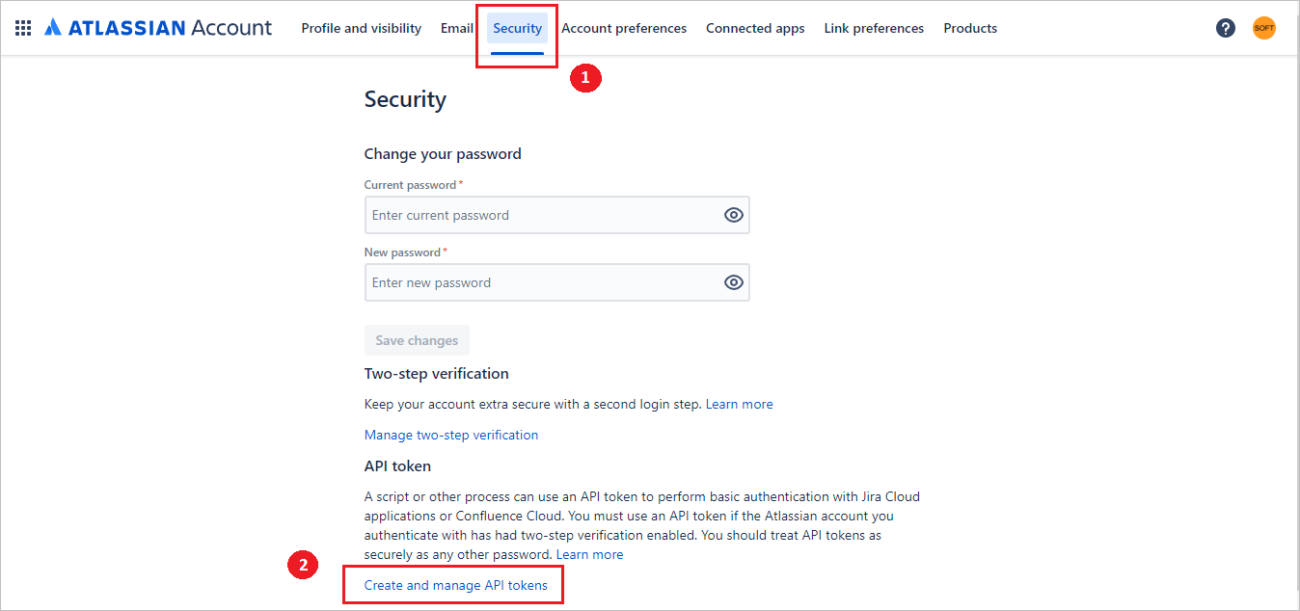Open the Connected apps tab
The height and width of the screenshot is (611, 1300).
point(755,28)
